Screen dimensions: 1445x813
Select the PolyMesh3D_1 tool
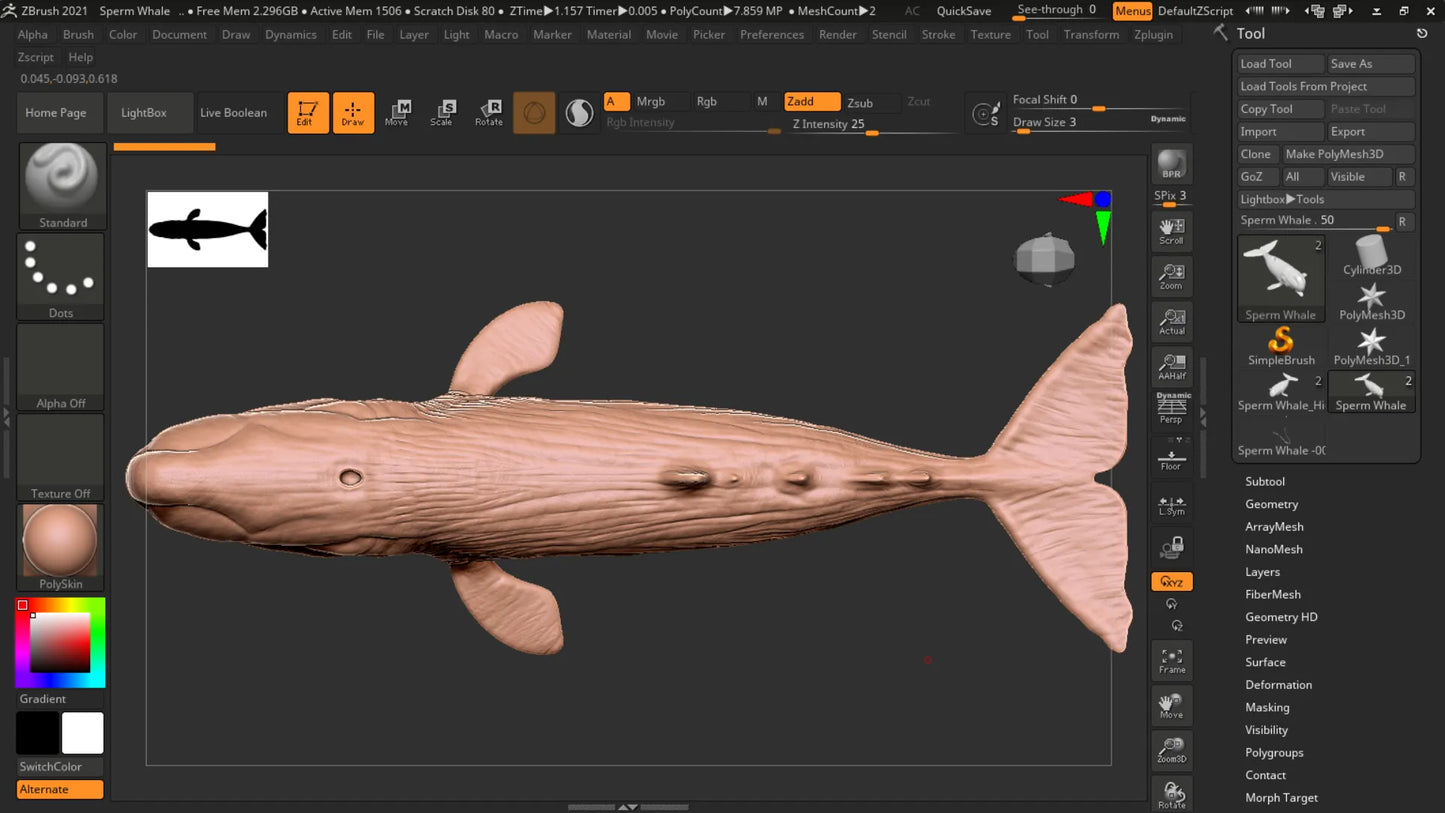[x=1371, y=346]
